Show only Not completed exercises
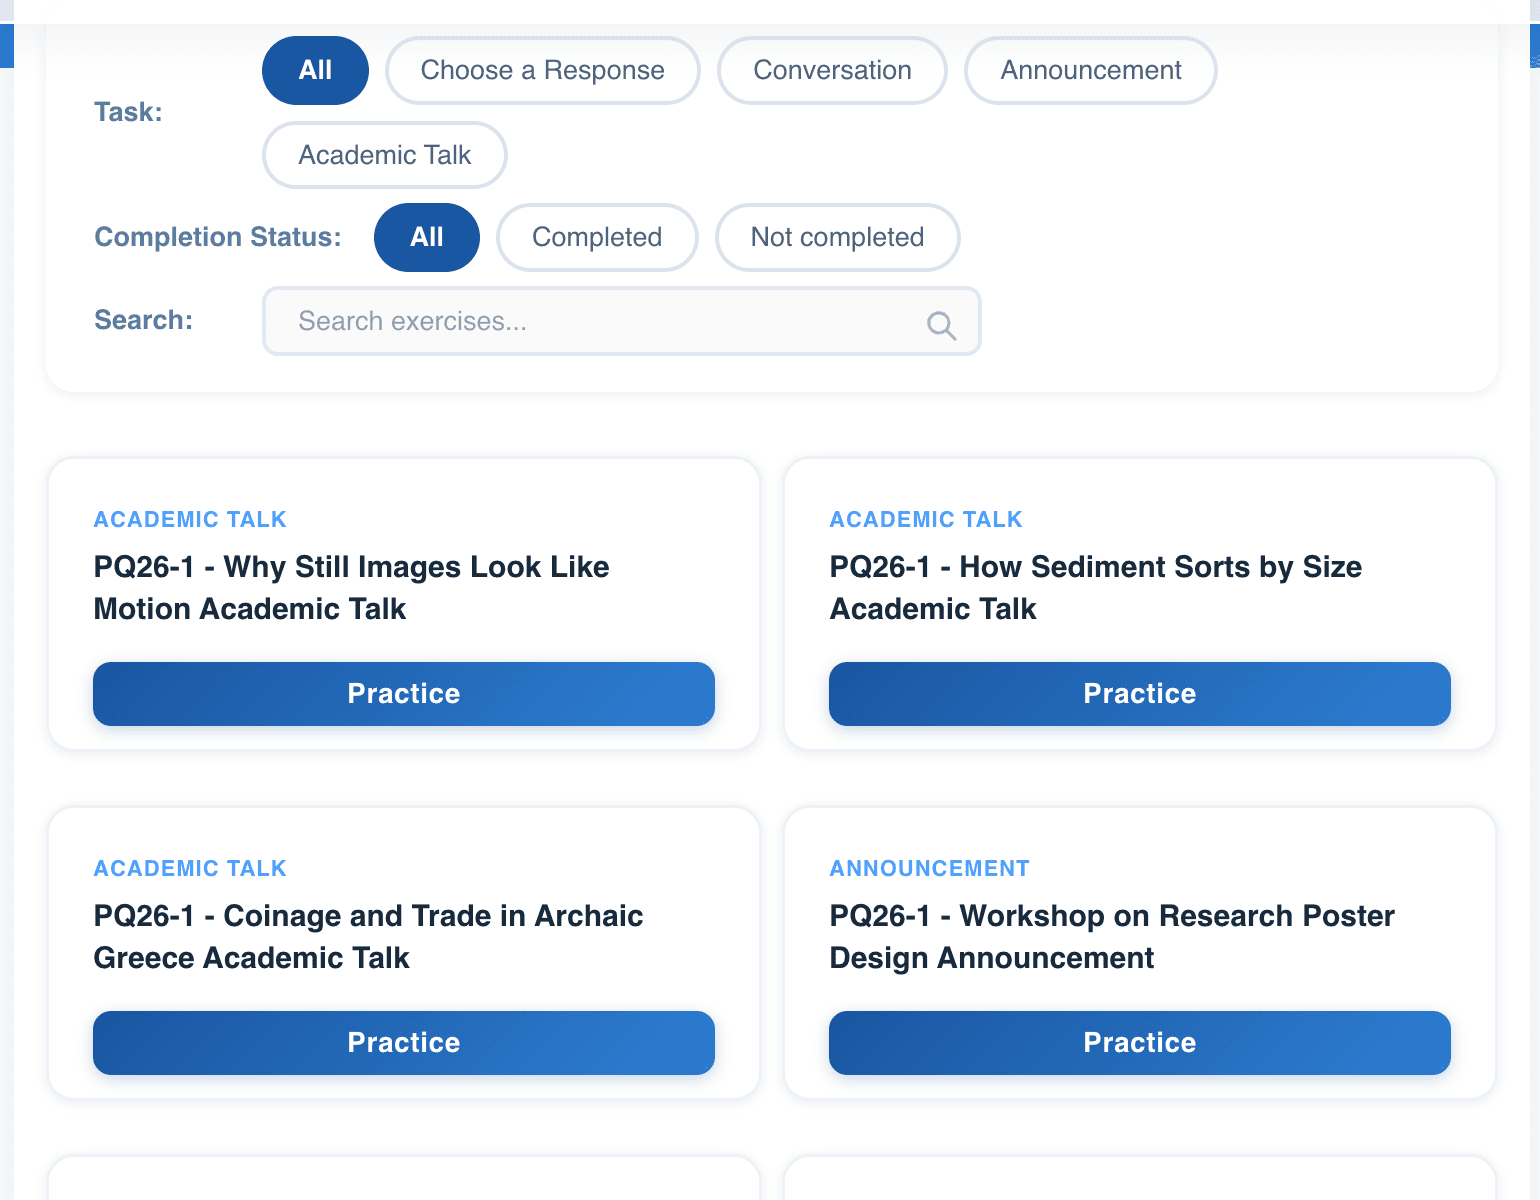This screenshot has height=1200, width=1540. coord(837,238)
